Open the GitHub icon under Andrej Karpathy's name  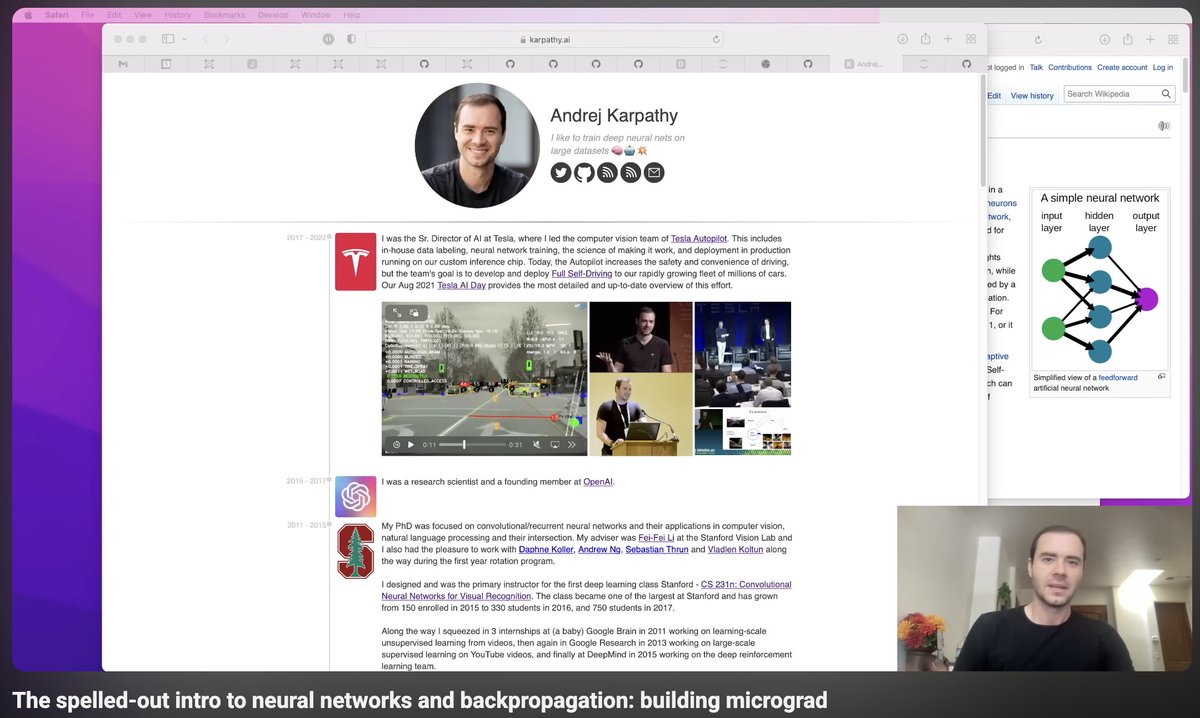pos(584,173)
